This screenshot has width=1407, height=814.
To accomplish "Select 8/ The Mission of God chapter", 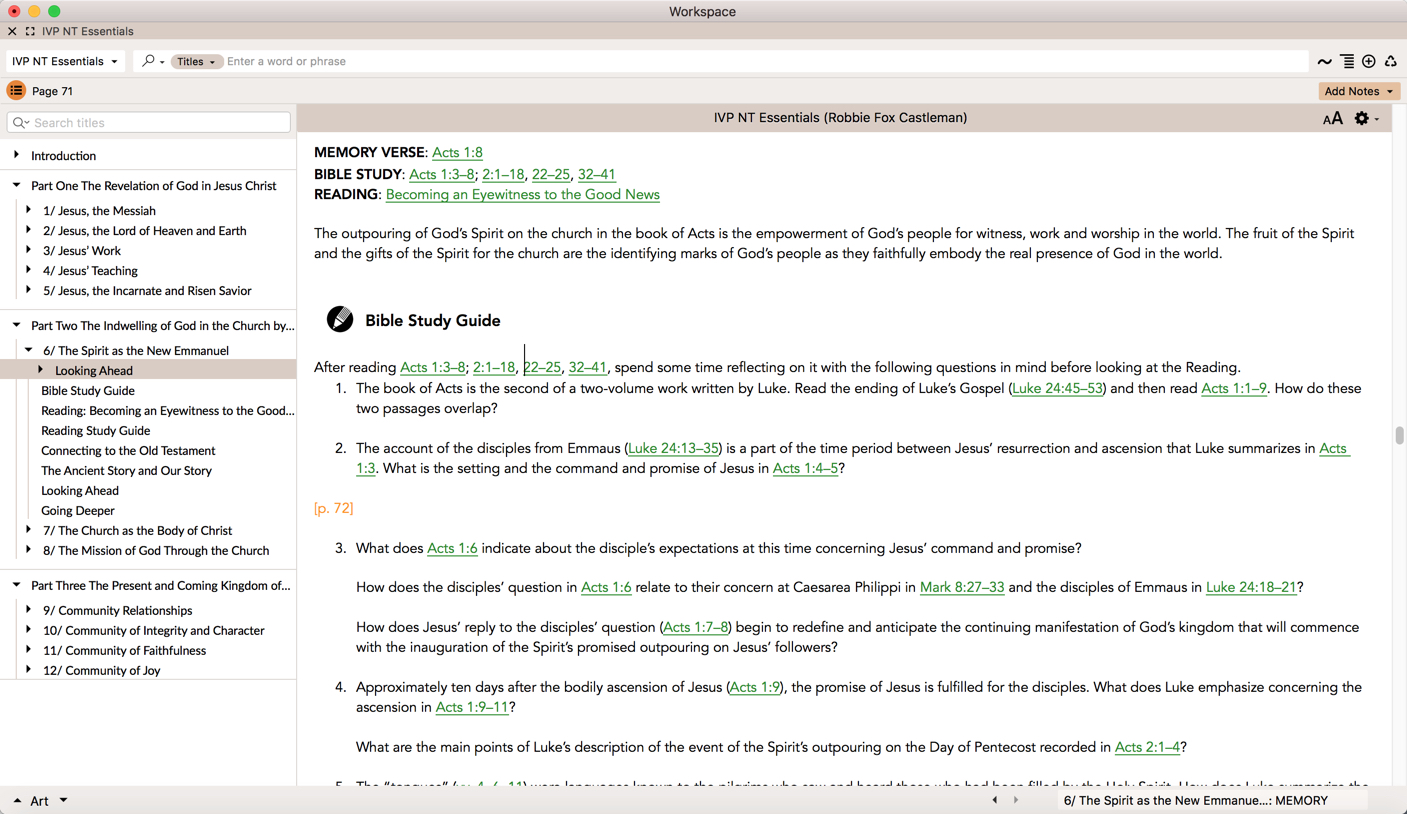I will click(156, 550).
